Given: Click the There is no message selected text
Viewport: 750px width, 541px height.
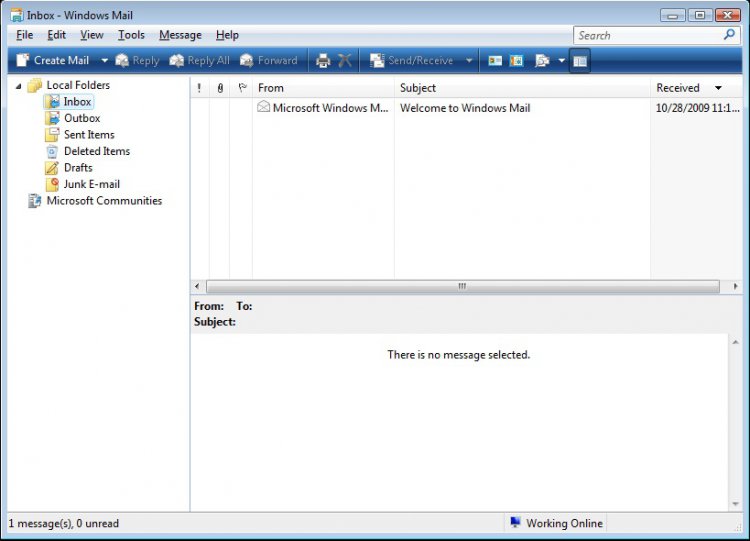Looking at the screenshot, I should tap(459, 355).
